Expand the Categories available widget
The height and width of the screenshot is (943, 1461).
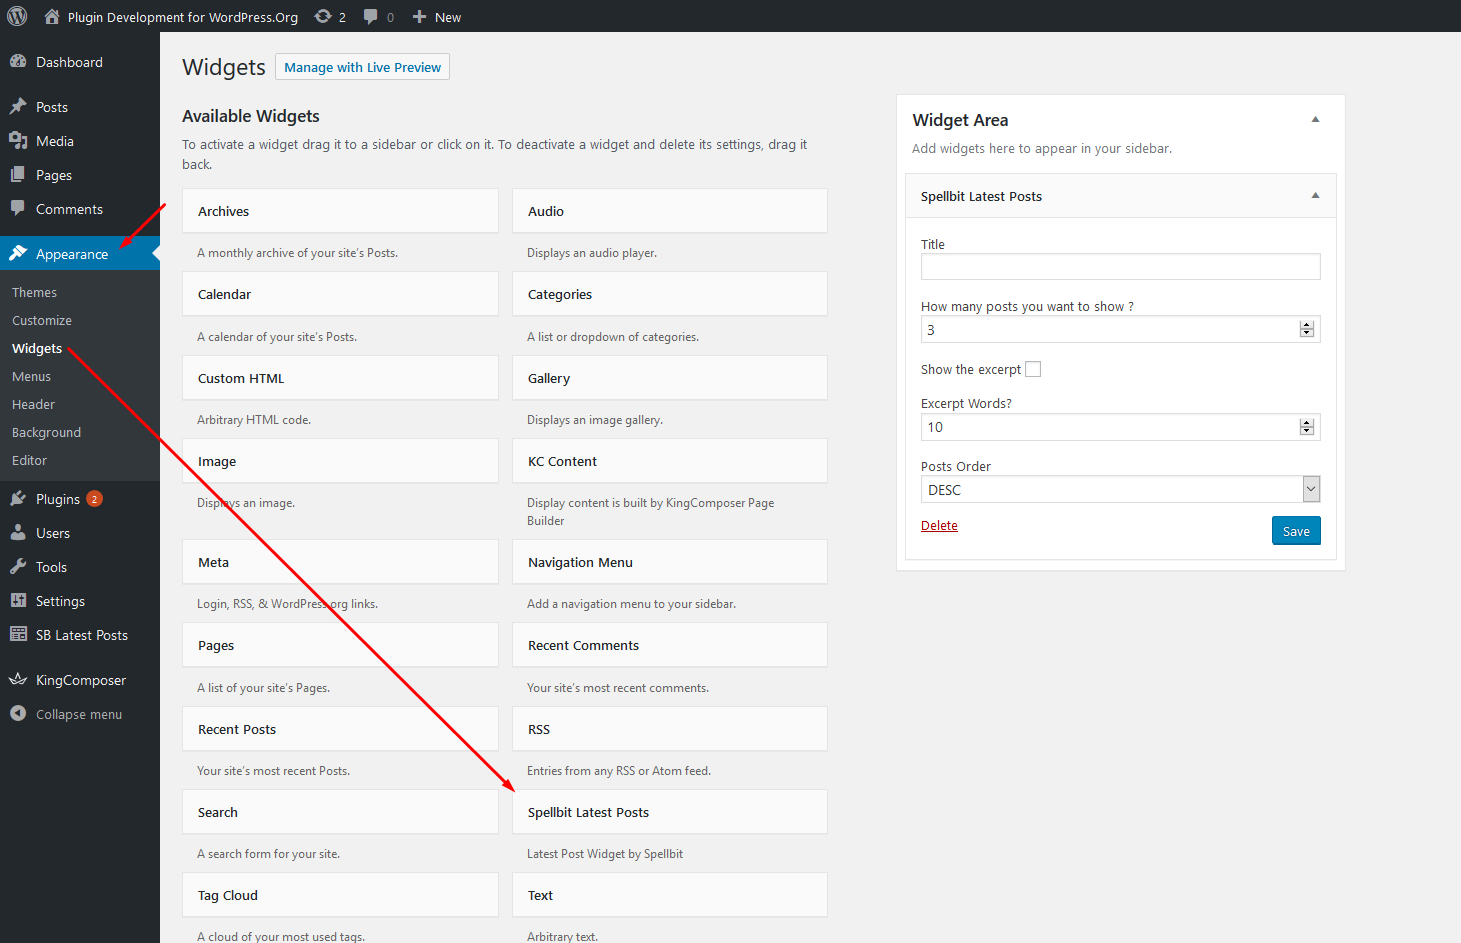pyautogui.click(x=670, y=294)
